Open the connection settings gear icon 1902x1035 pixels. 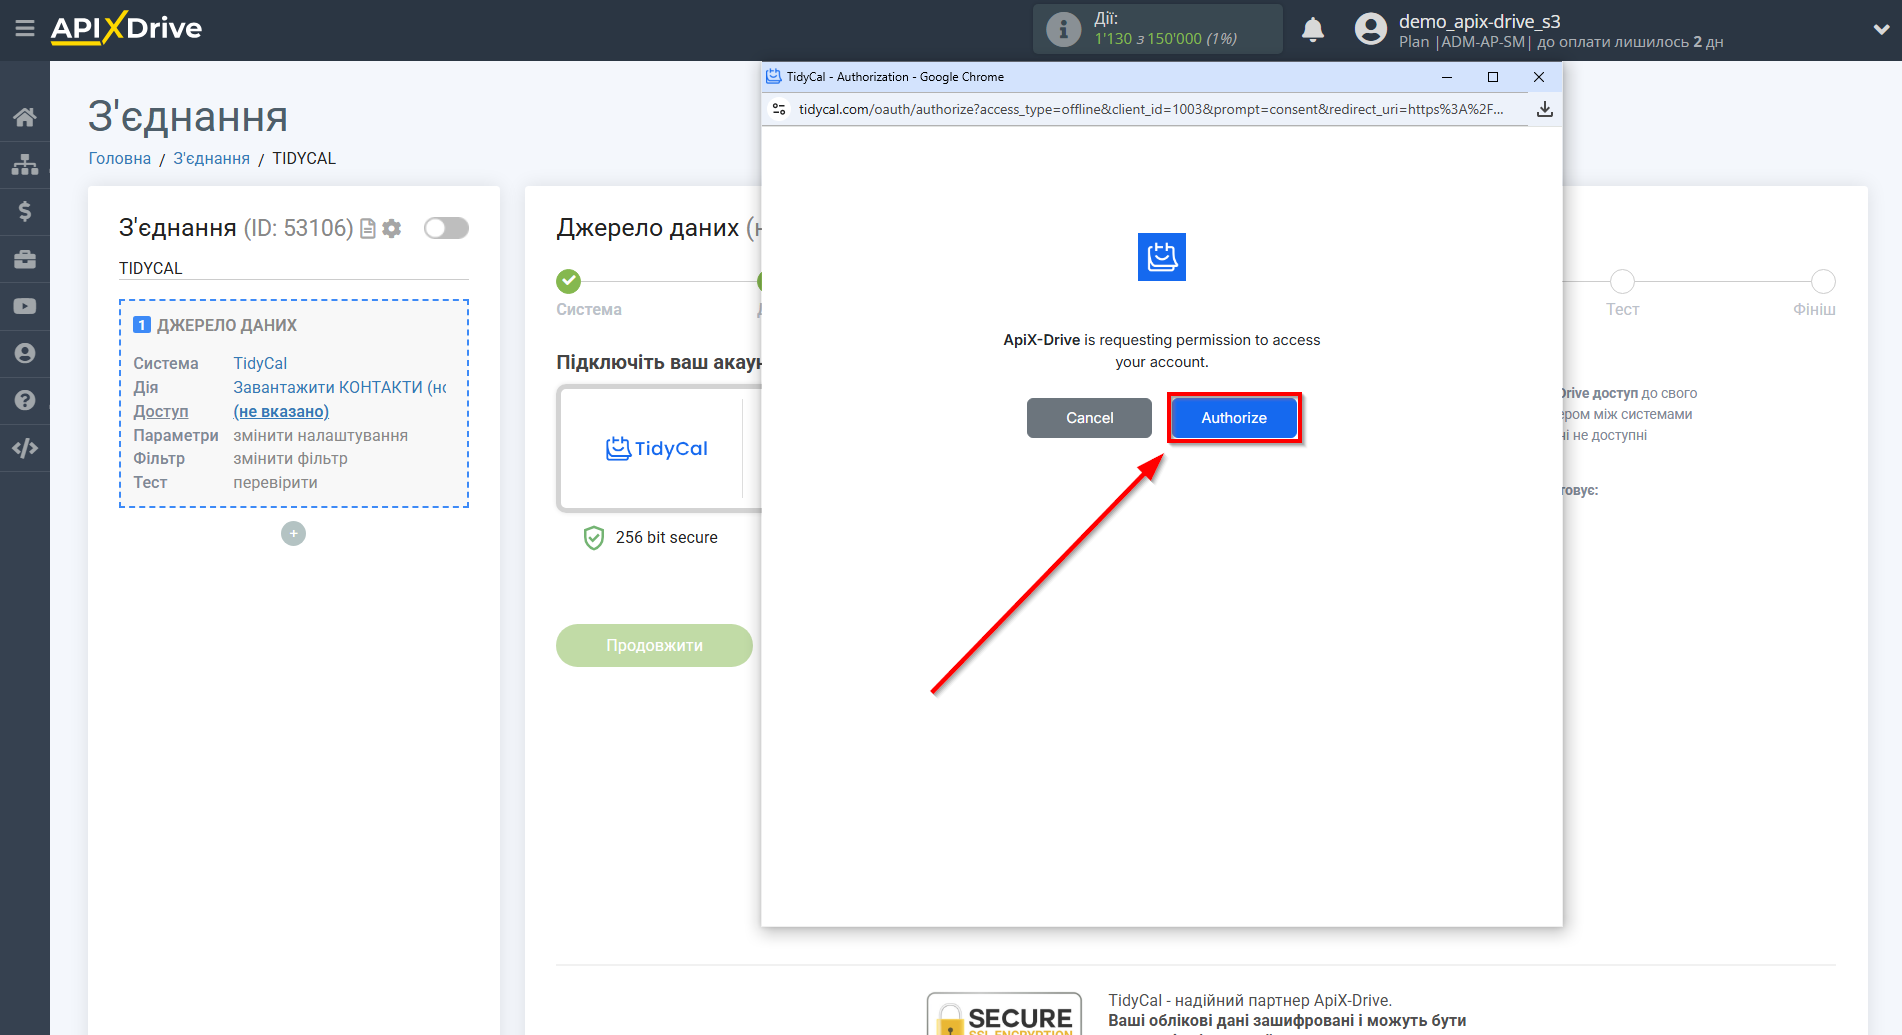click(x=392, y=229)
